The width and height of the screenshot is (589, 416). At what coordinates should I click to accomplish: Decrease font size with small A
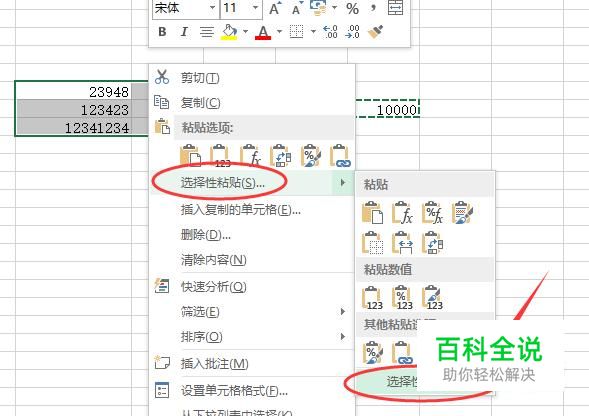[x=297, y=8]
